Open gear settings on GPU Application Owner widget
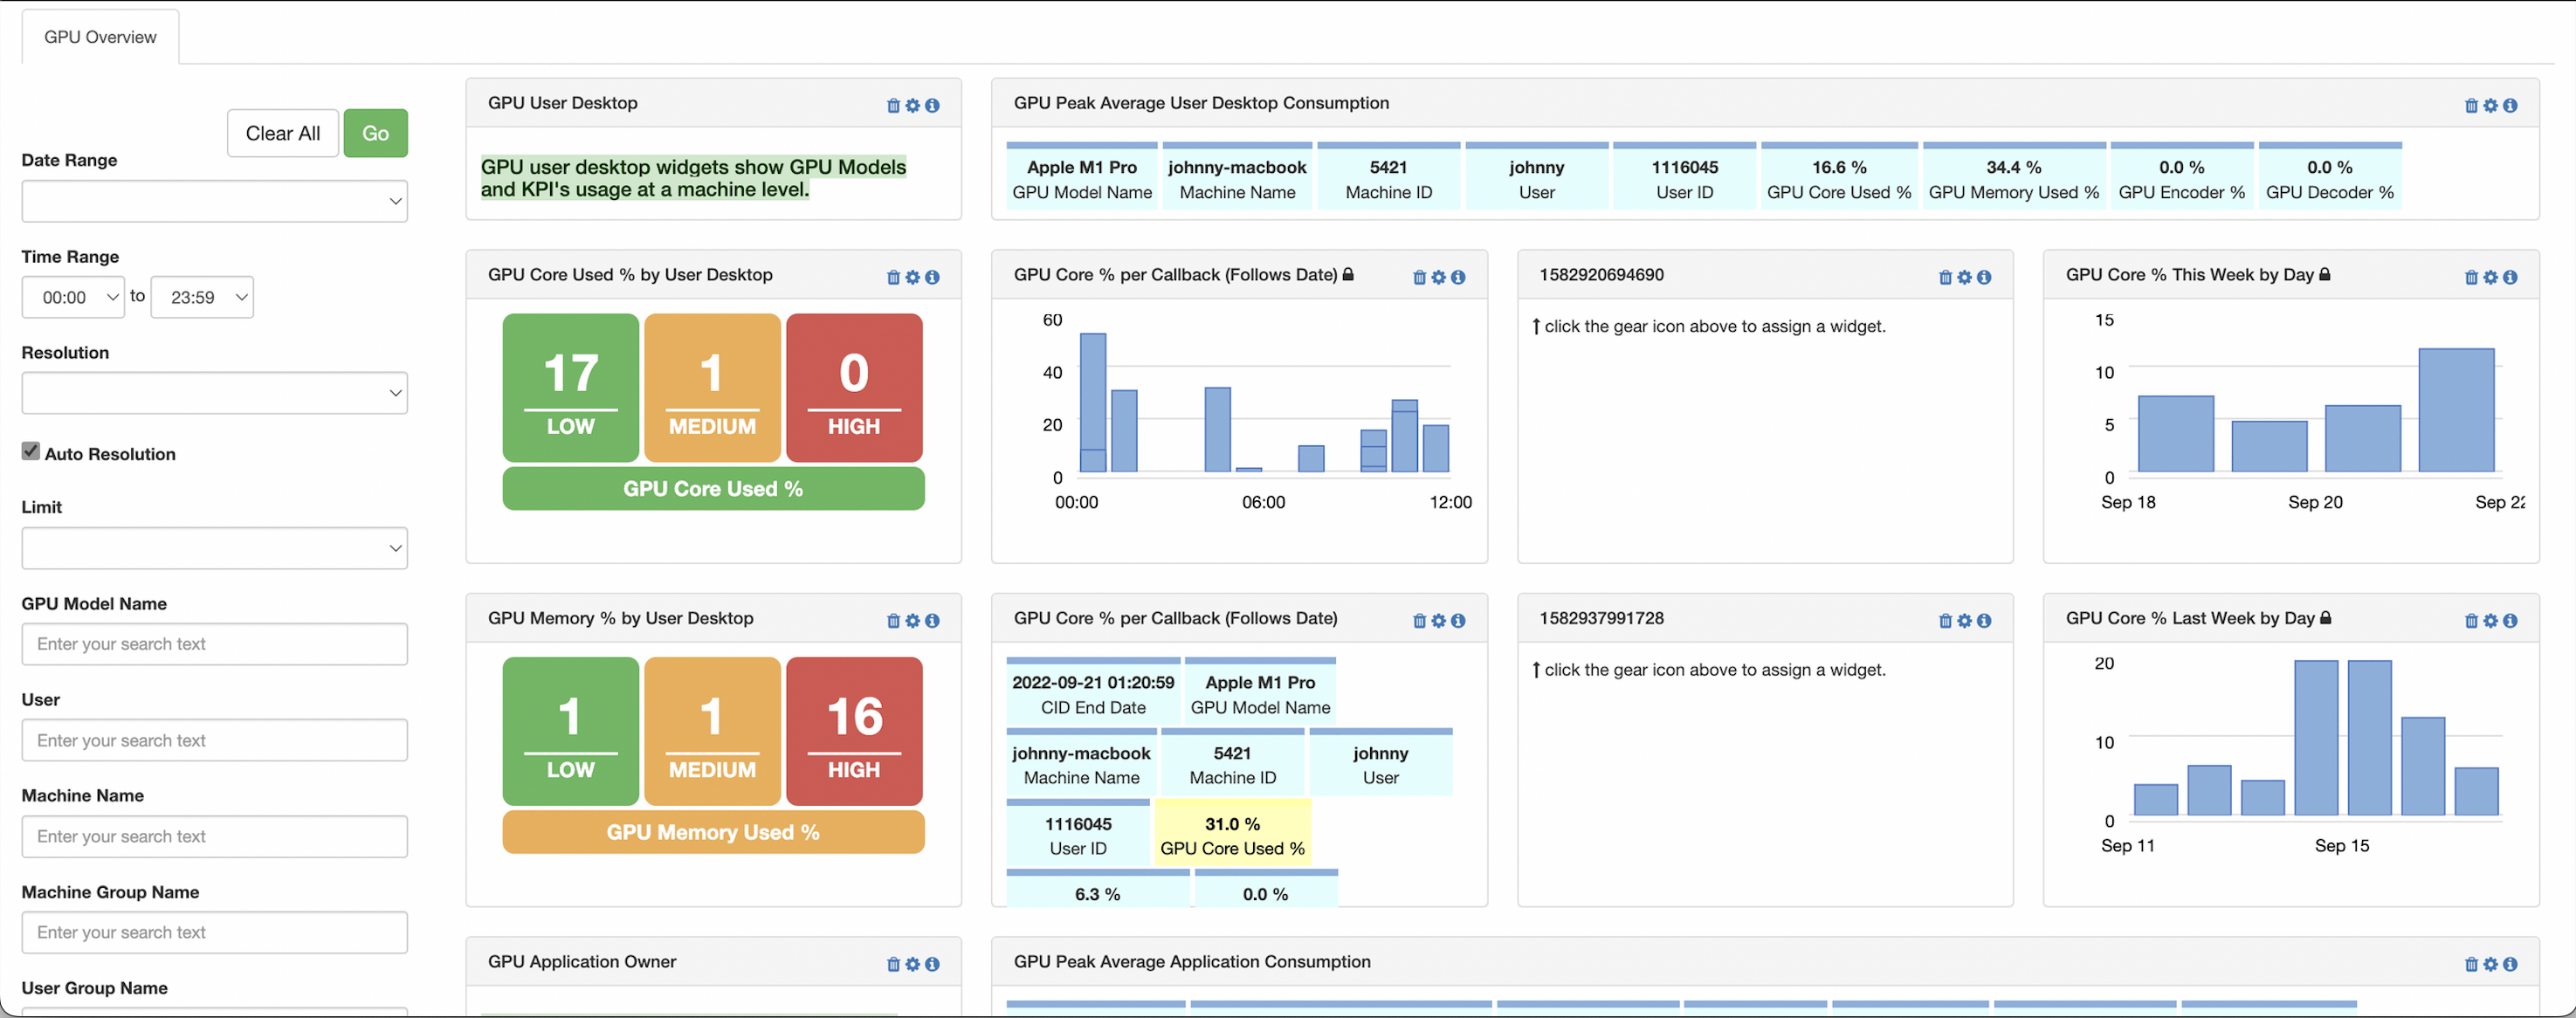Image resolution: width=2576 pixels, height=1018 pixels. tap(912, 965)
